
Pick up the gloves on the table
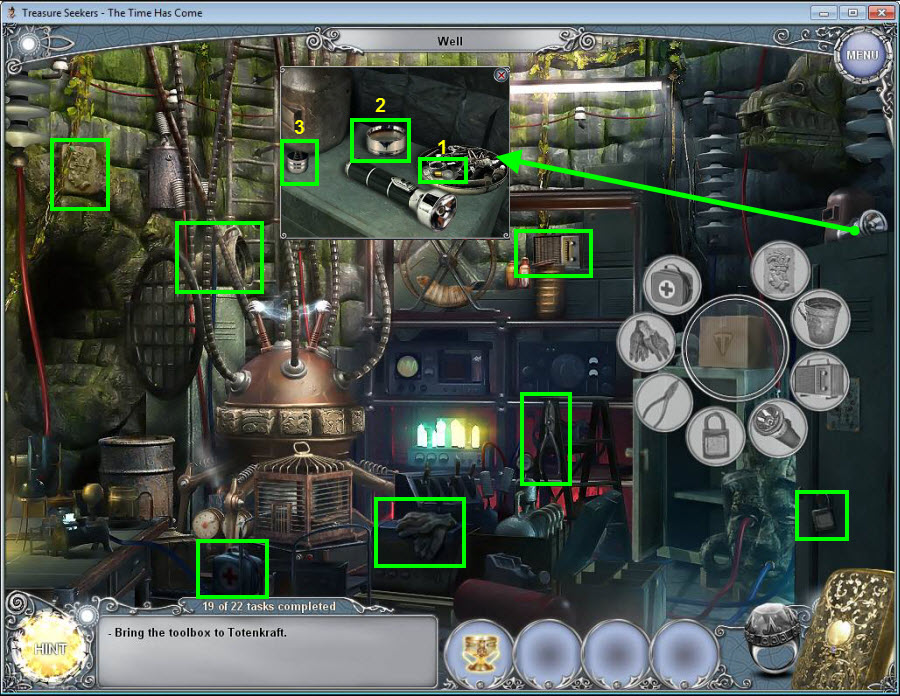[x=419, y=532]
